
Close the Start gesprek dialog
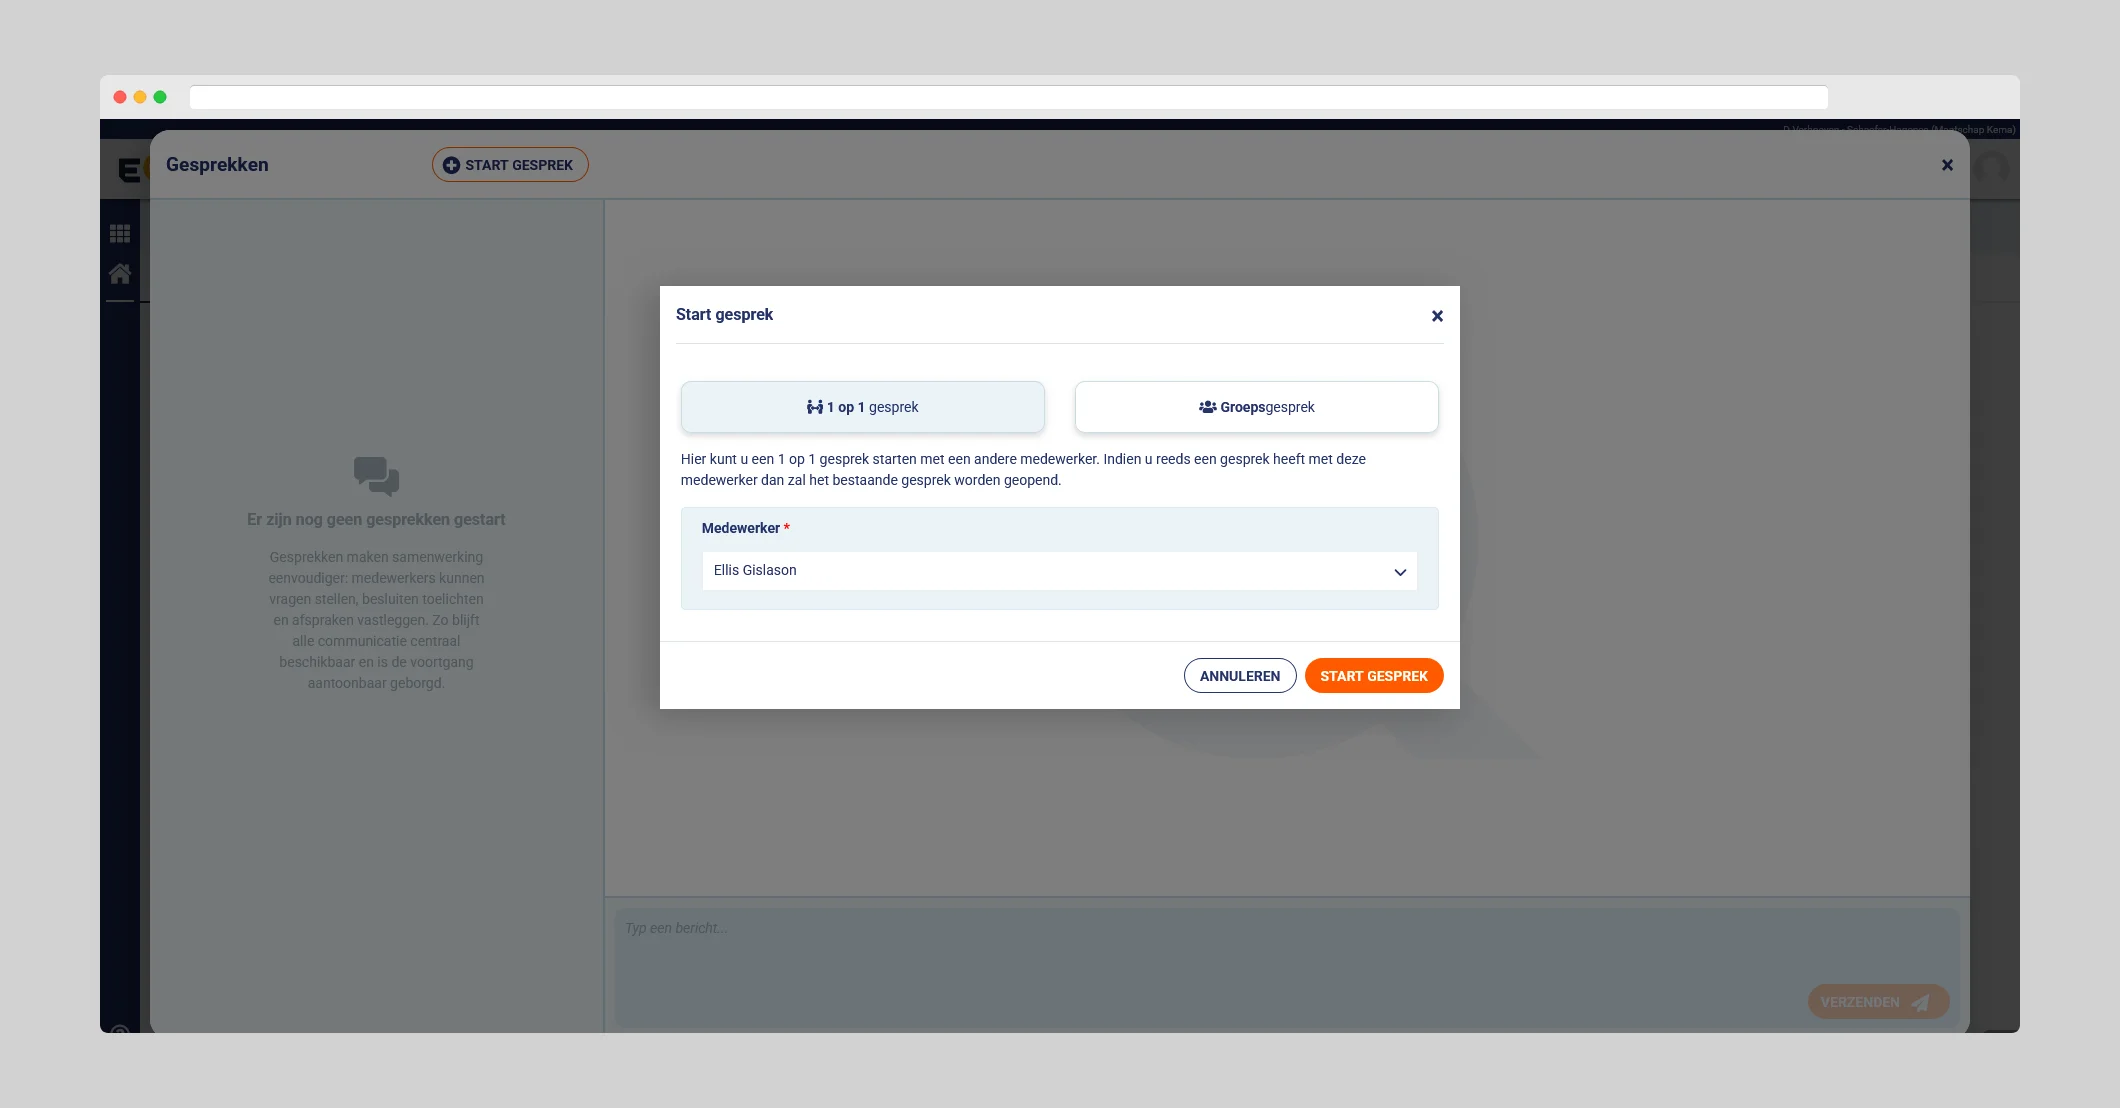pyautogui.click(x=1437, y=316)
